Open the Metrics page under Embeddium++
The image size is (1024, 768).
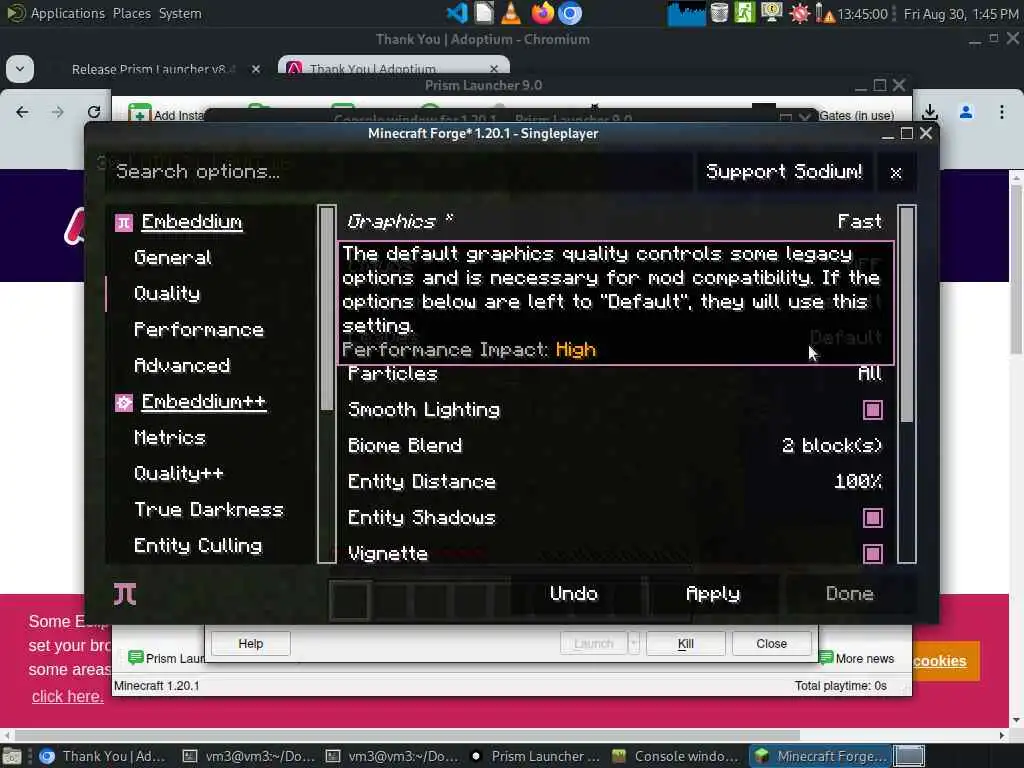pos(169,438)
